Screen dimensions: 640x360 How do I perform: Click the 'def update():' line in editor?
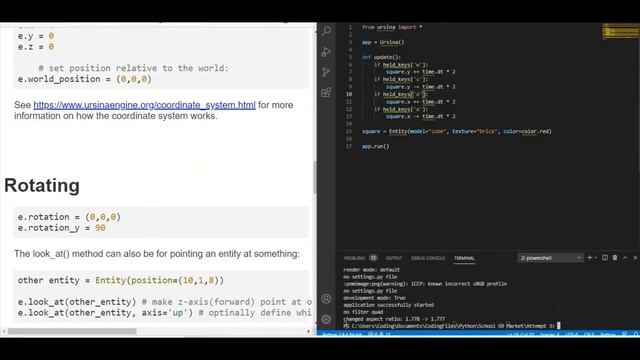381,57
